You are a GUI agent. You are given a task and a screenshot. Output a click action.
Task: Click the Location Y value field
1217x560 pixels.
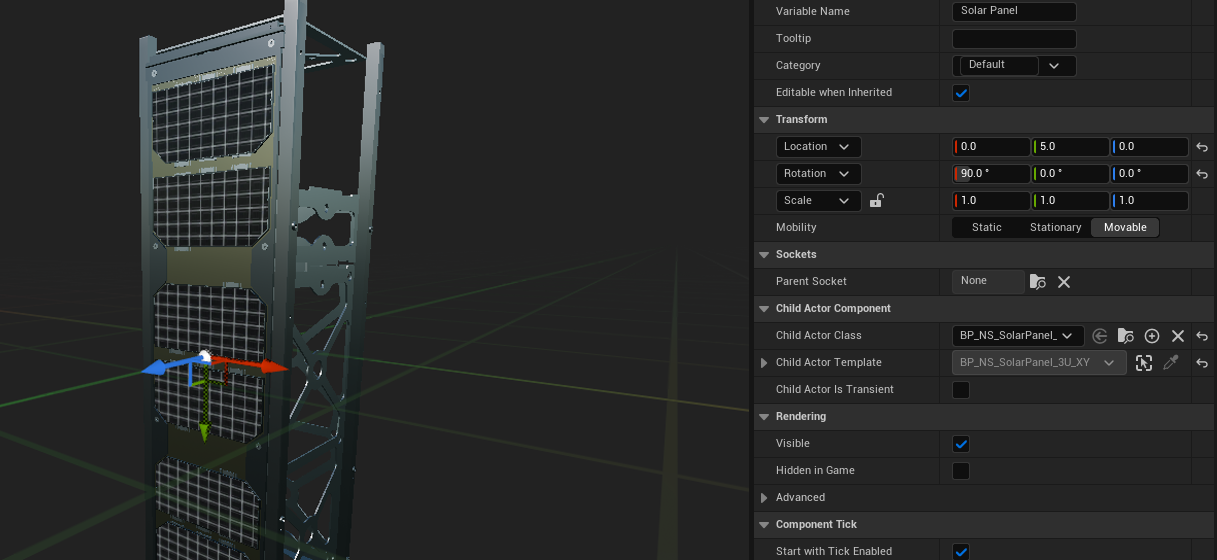pyautogui.click(x=1070, y=147)
